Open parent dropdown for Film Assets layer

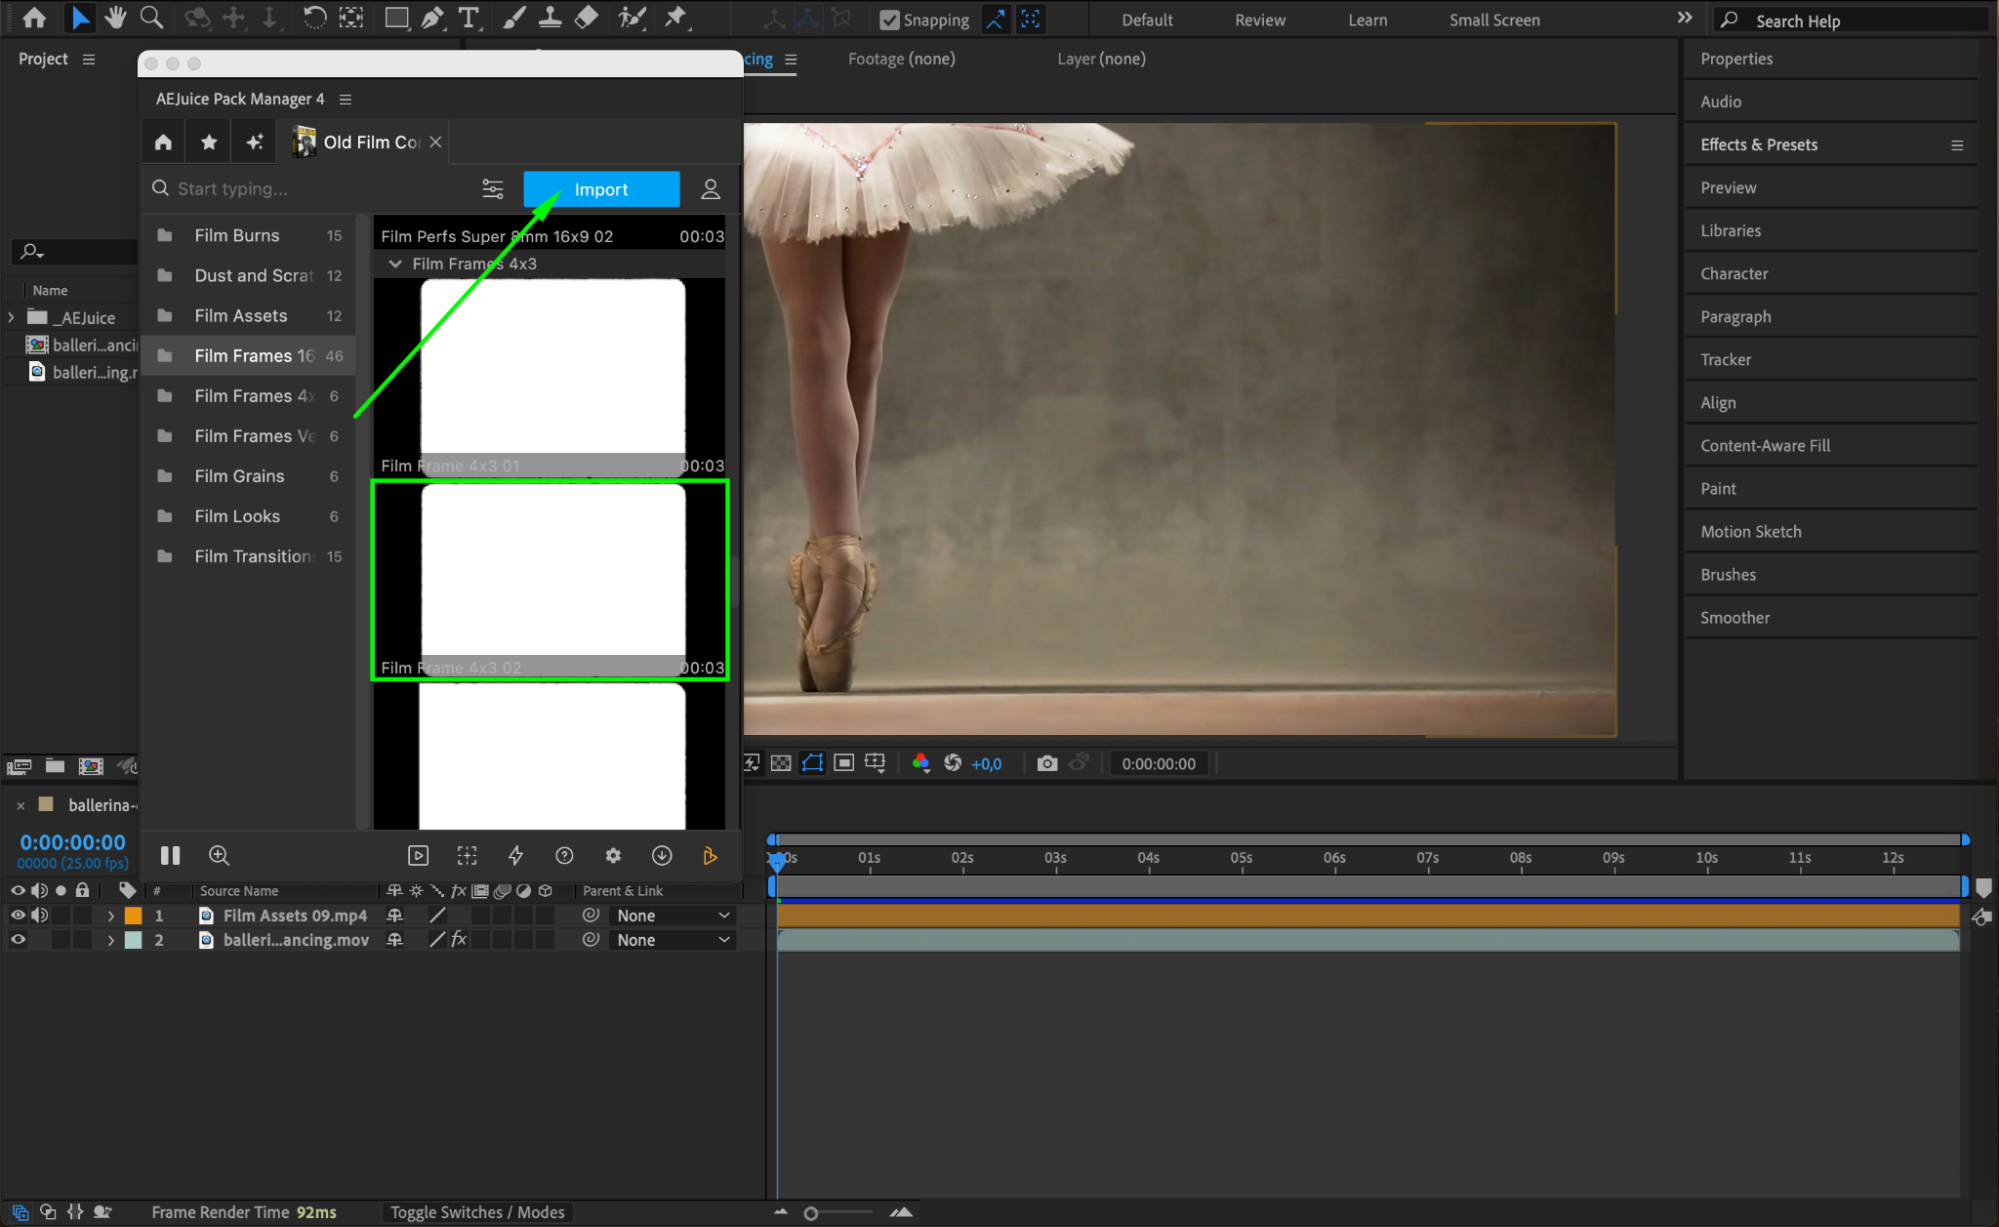672,915
